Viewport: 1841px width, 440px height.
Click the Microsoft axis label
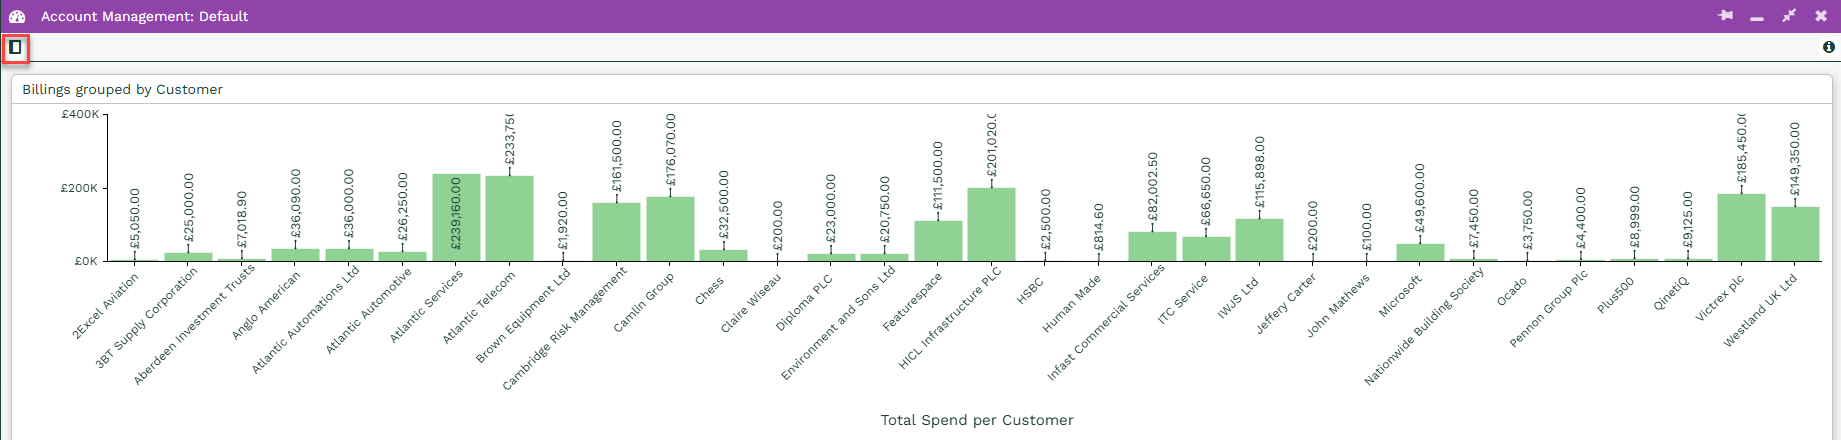[x=1400, y=297]
